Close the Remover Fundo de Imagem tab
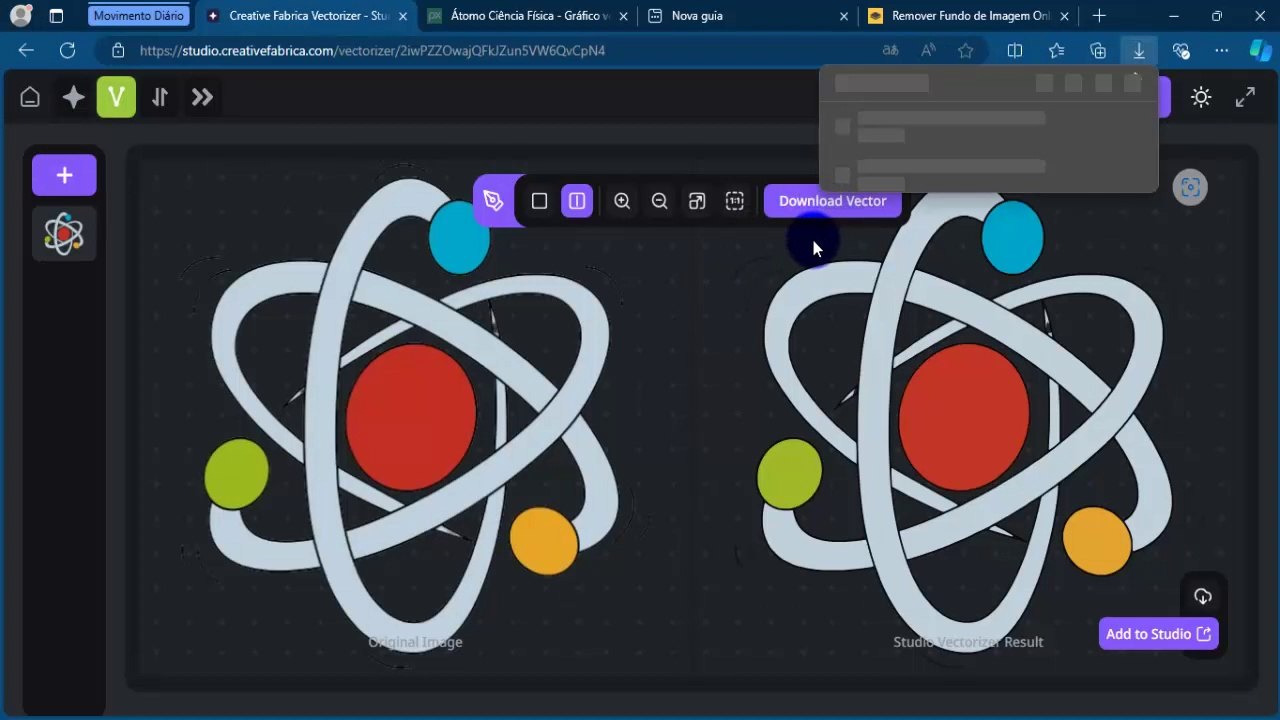This screenshot has width=1280, height=720. [x=1064, y=16]
